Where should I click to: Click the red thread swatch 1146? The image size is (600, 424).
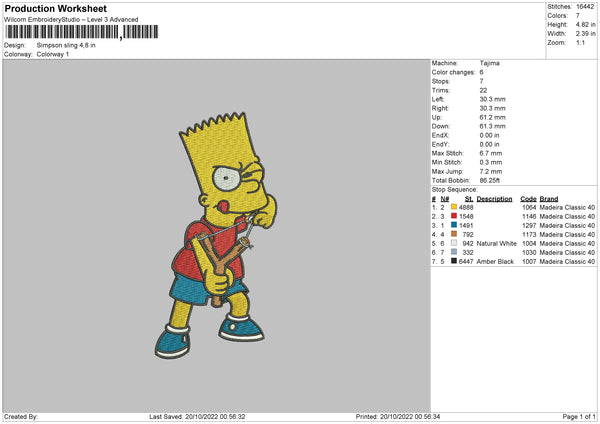[x=454, y=216]
